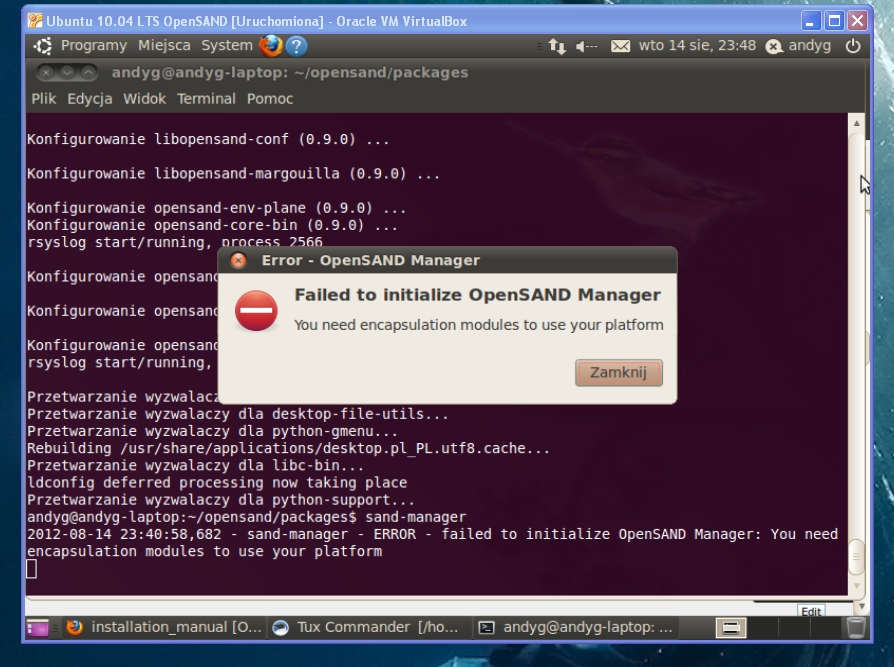The height and width of the screenshot is (667, 894).
Task: Minimize the VirtualBox window
Action: [810, 21]
